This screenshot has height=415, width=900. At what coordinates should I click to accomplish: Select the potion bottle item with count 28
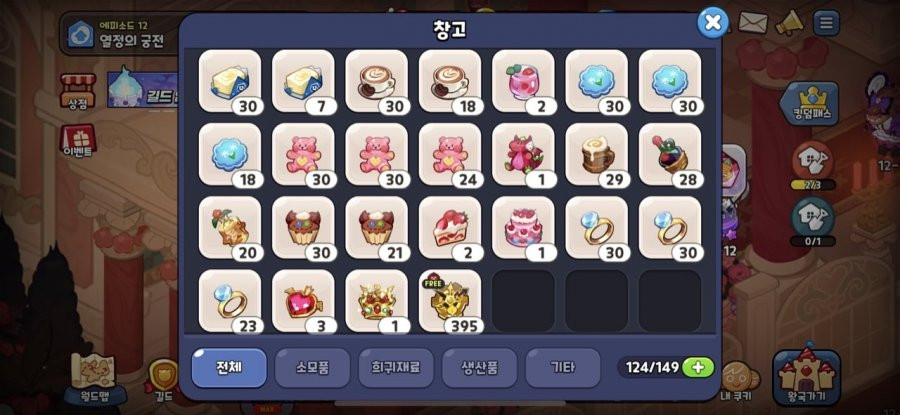pos(670,154)
